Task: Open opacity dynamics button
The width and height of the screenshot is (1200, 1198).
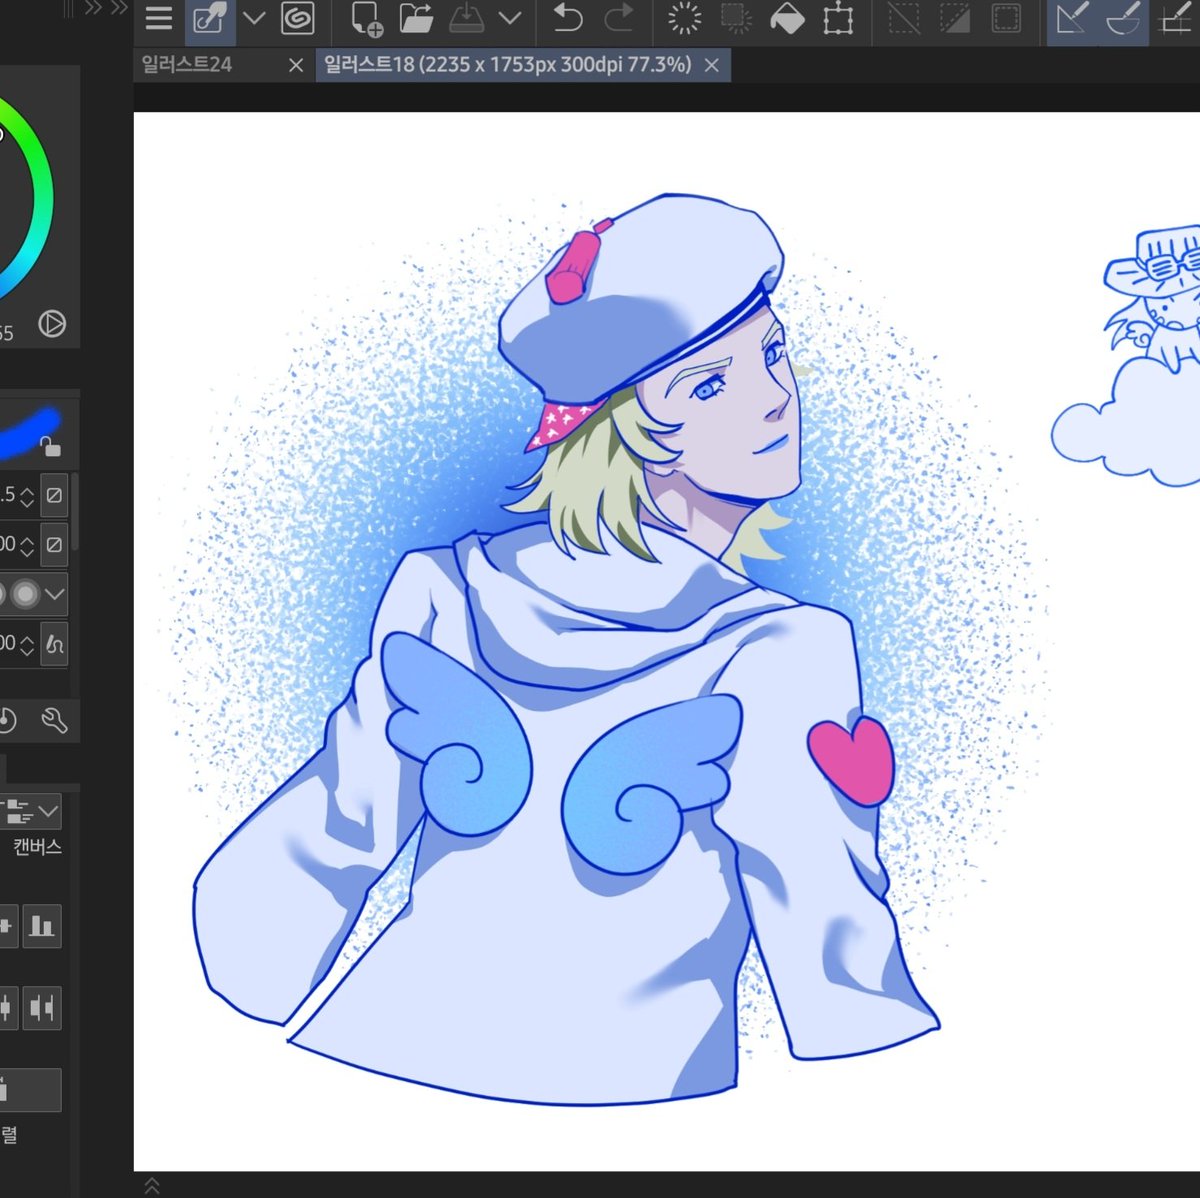Action: click(x=54, y=544)
